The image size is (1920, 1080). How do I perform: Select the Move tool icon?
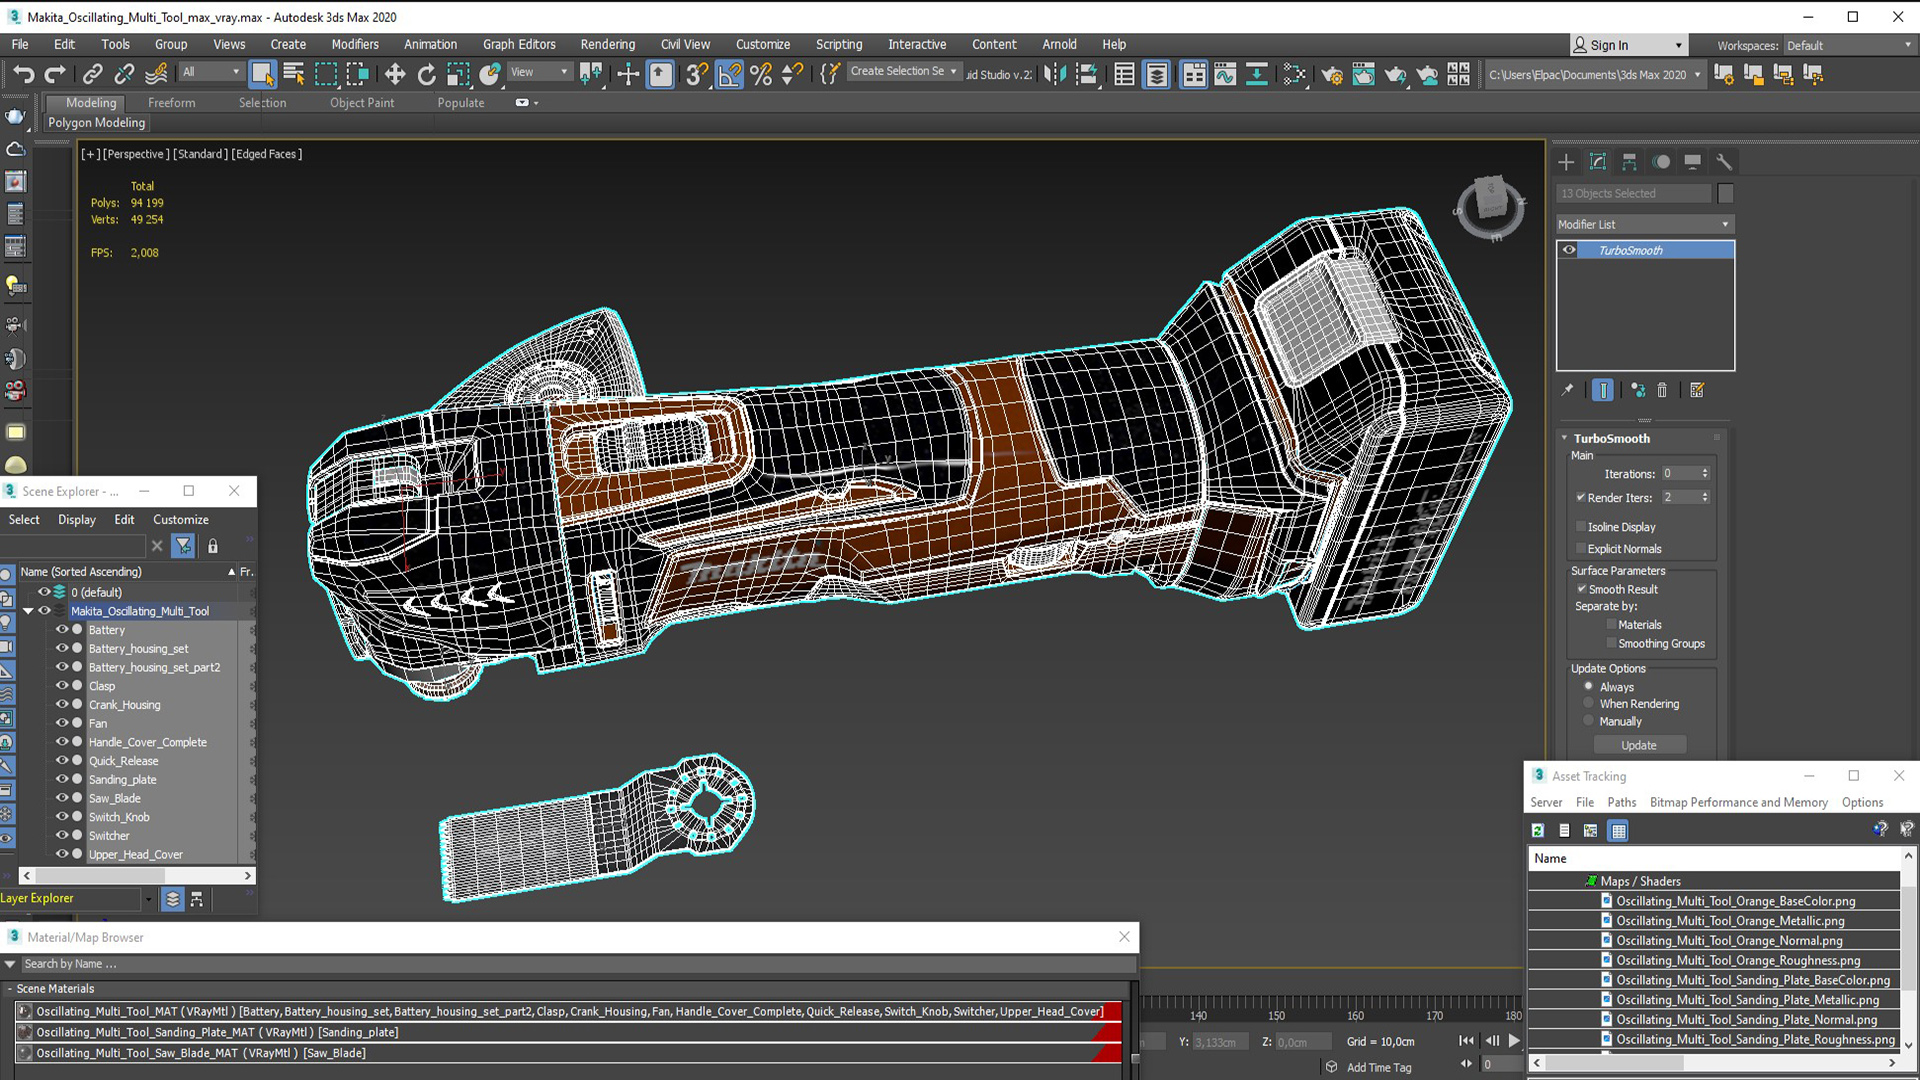point(395,74)
